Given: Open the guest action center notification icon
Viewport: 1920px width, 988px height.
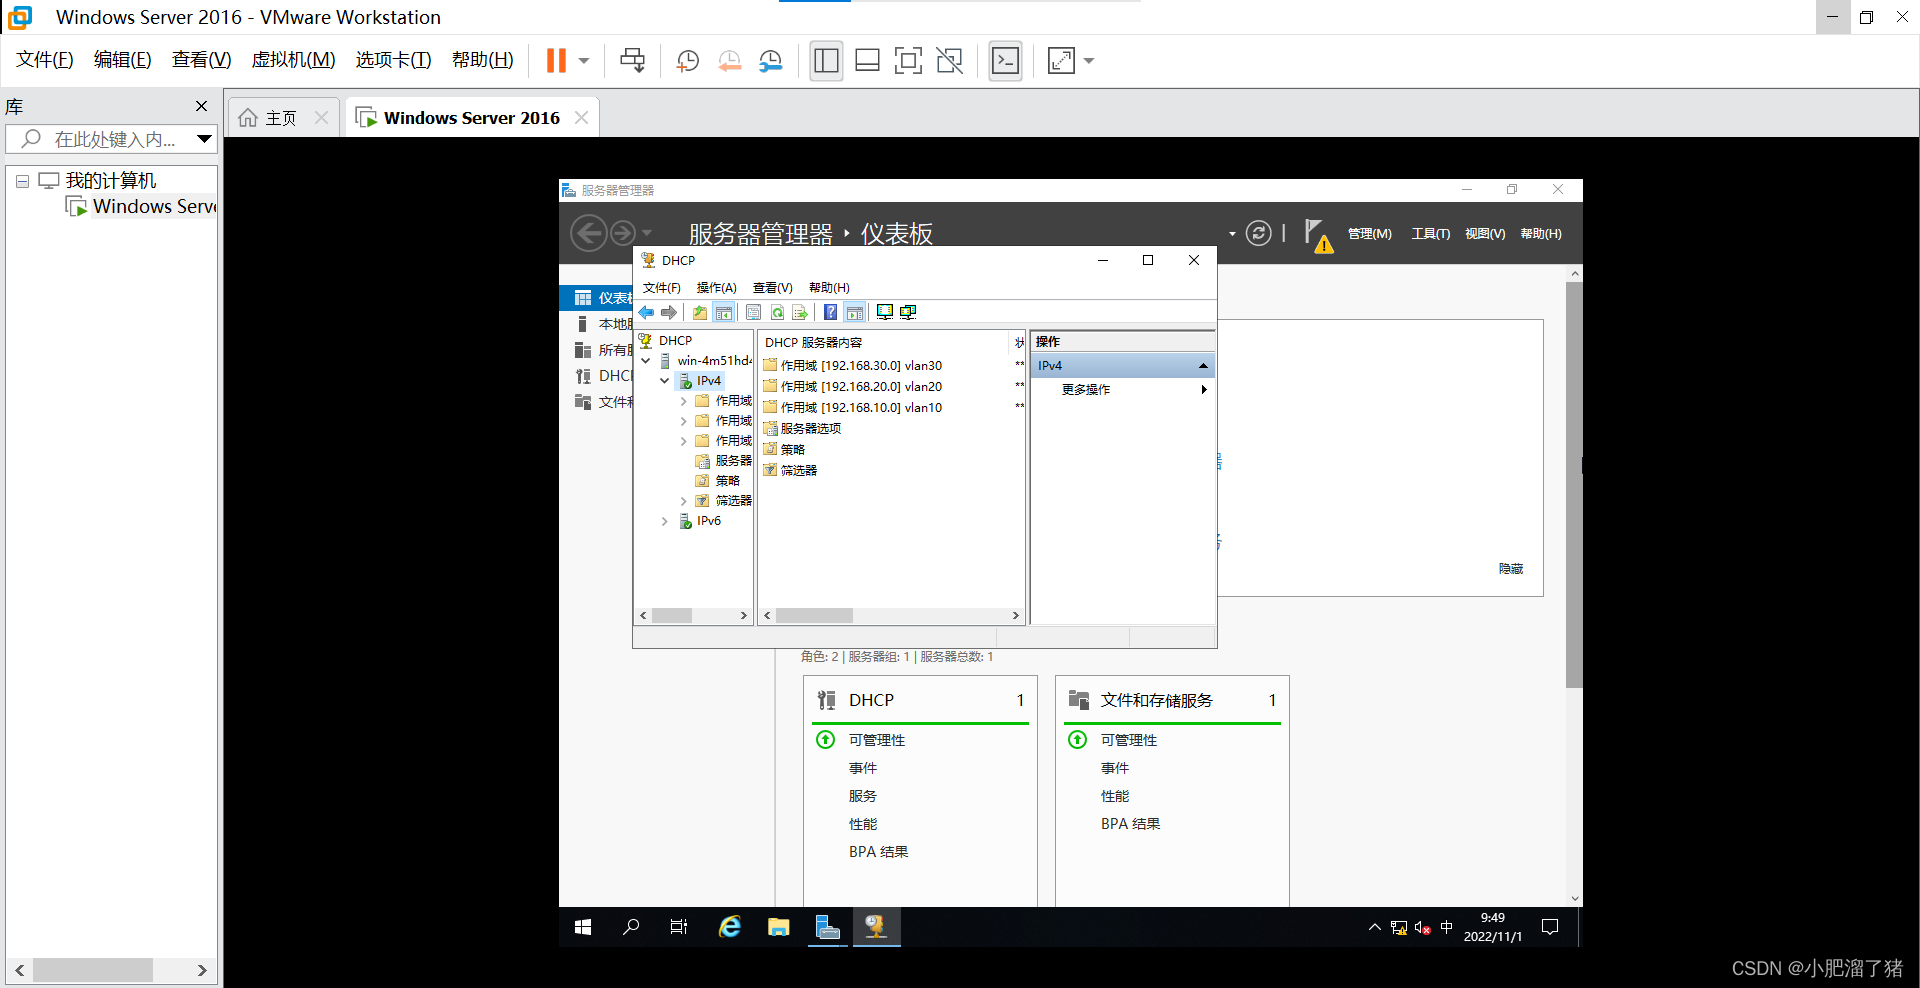Looking at the screenshot, I should point(1550,927).
